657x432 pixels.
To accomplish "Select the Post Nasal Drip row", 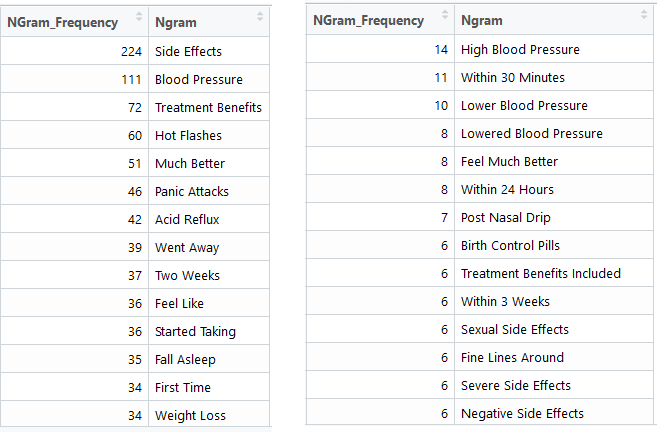I will click(505, 217).
